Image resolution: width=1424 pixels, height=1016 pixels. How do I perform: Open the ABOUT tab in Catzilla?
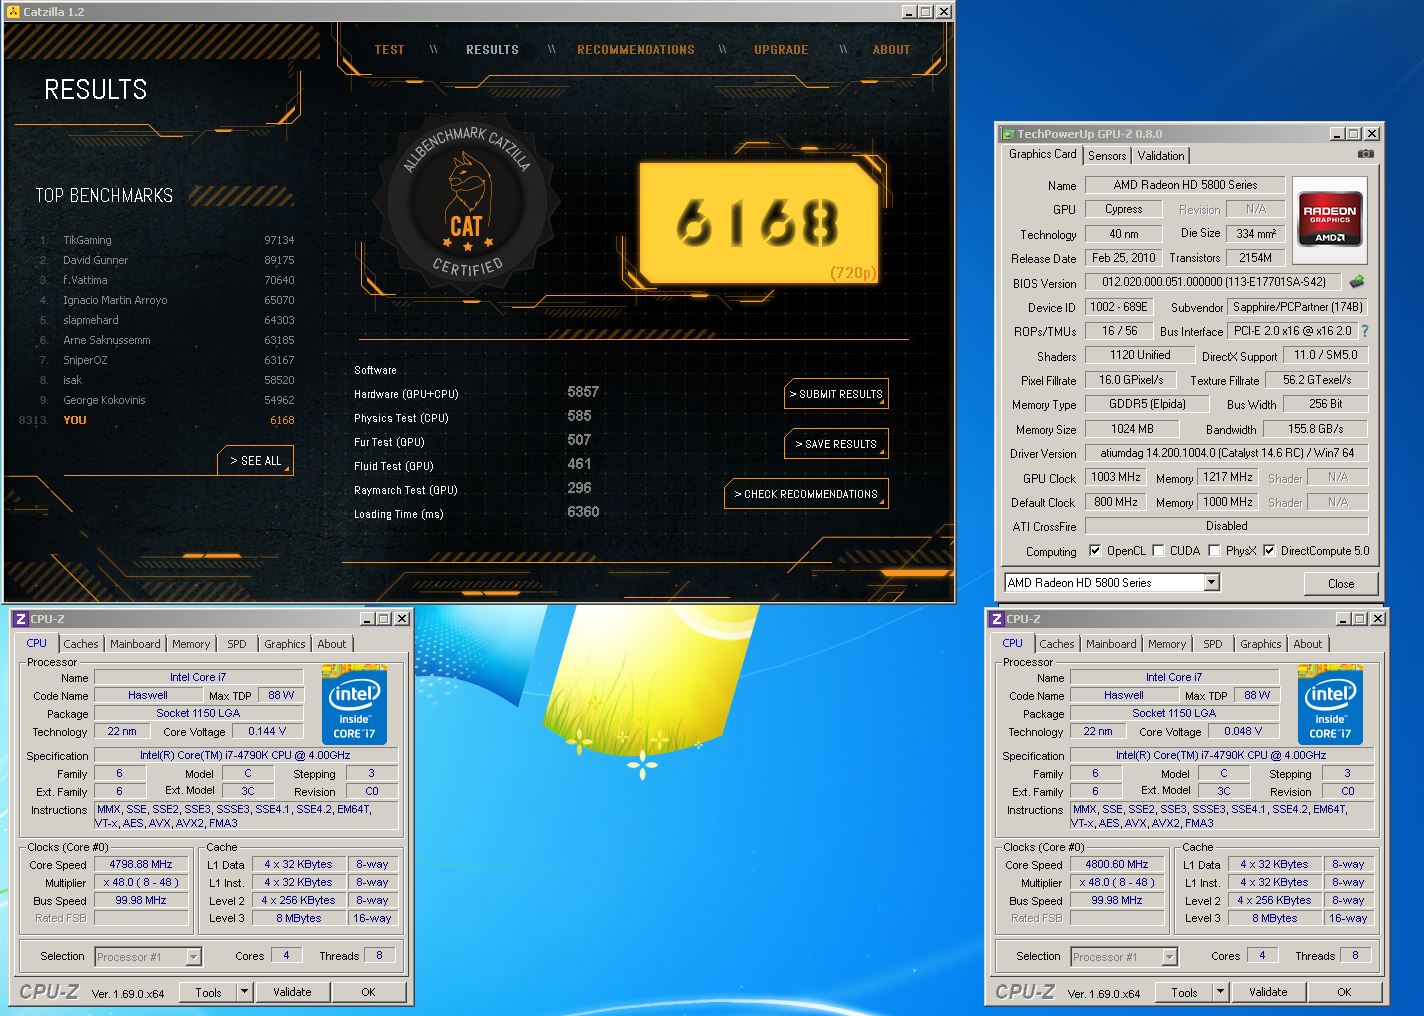891,49
